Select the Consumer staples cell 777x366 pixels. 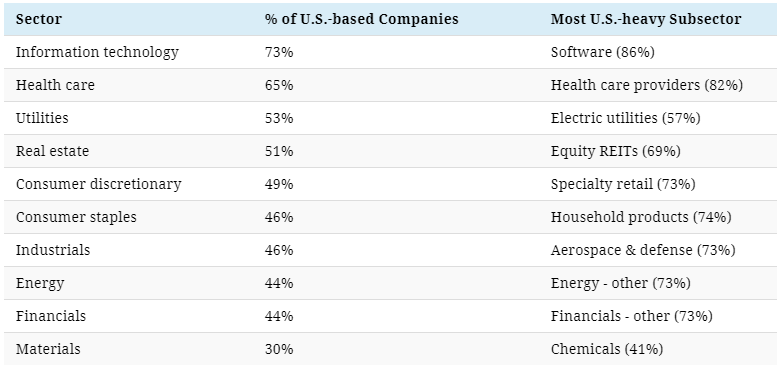coord(76,217)
